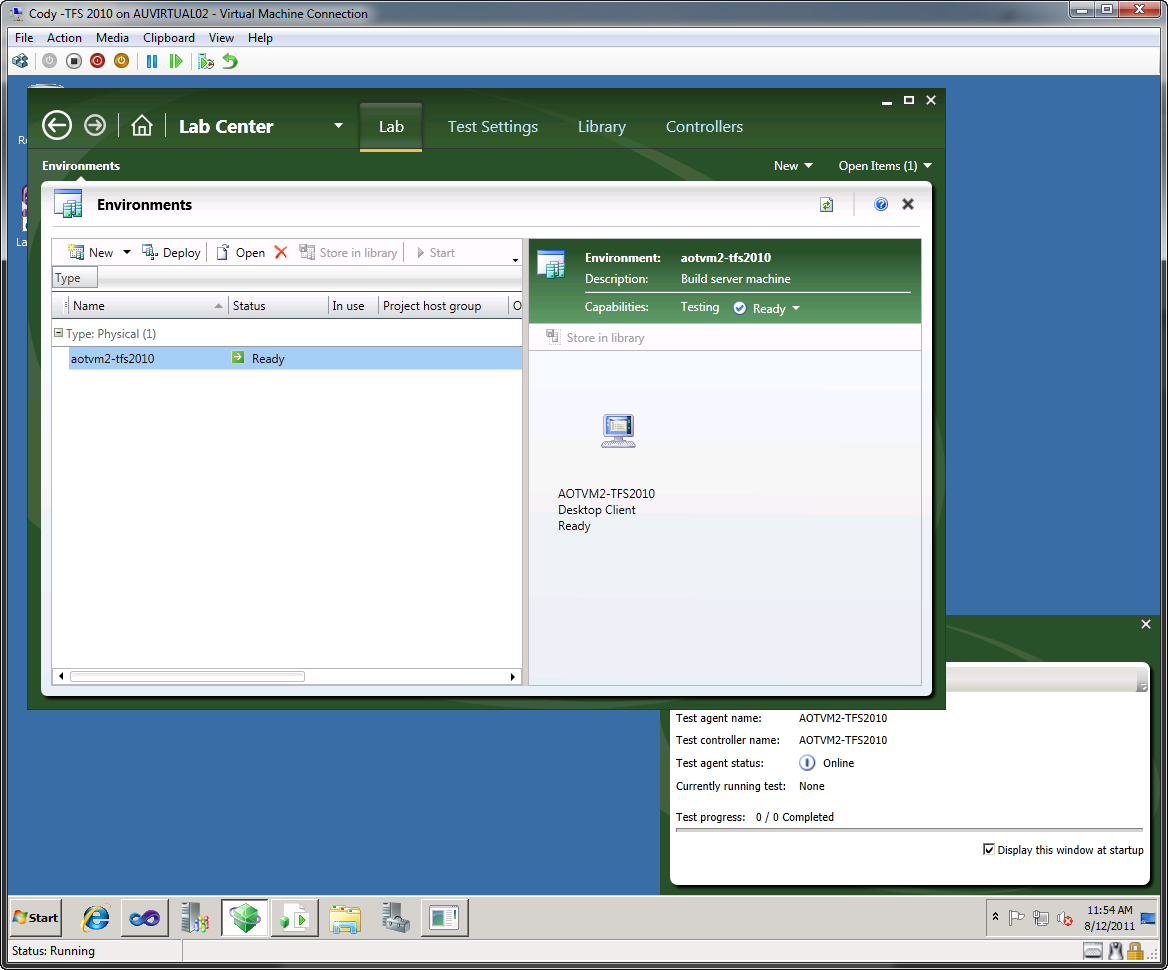Click the Revert green arrow icon
This screenshot has width=1168, height=970.
[x=230, y=61]
